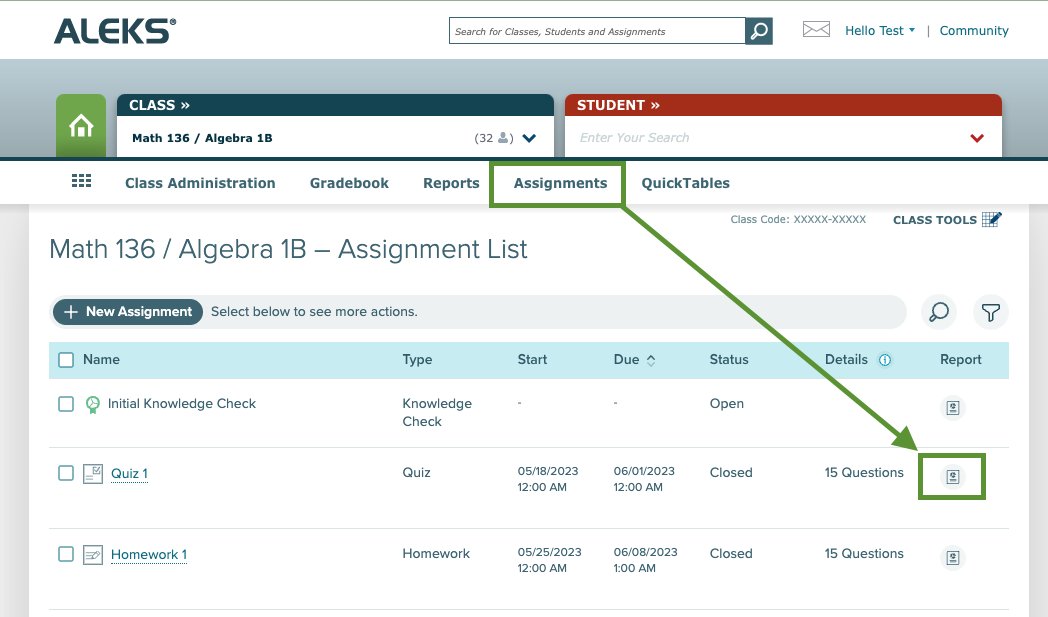Image resolution: width=1048 pixels, height=617 pixels.
Task: Open the Quiz 1 link
Action: click(x=129, y=473)
